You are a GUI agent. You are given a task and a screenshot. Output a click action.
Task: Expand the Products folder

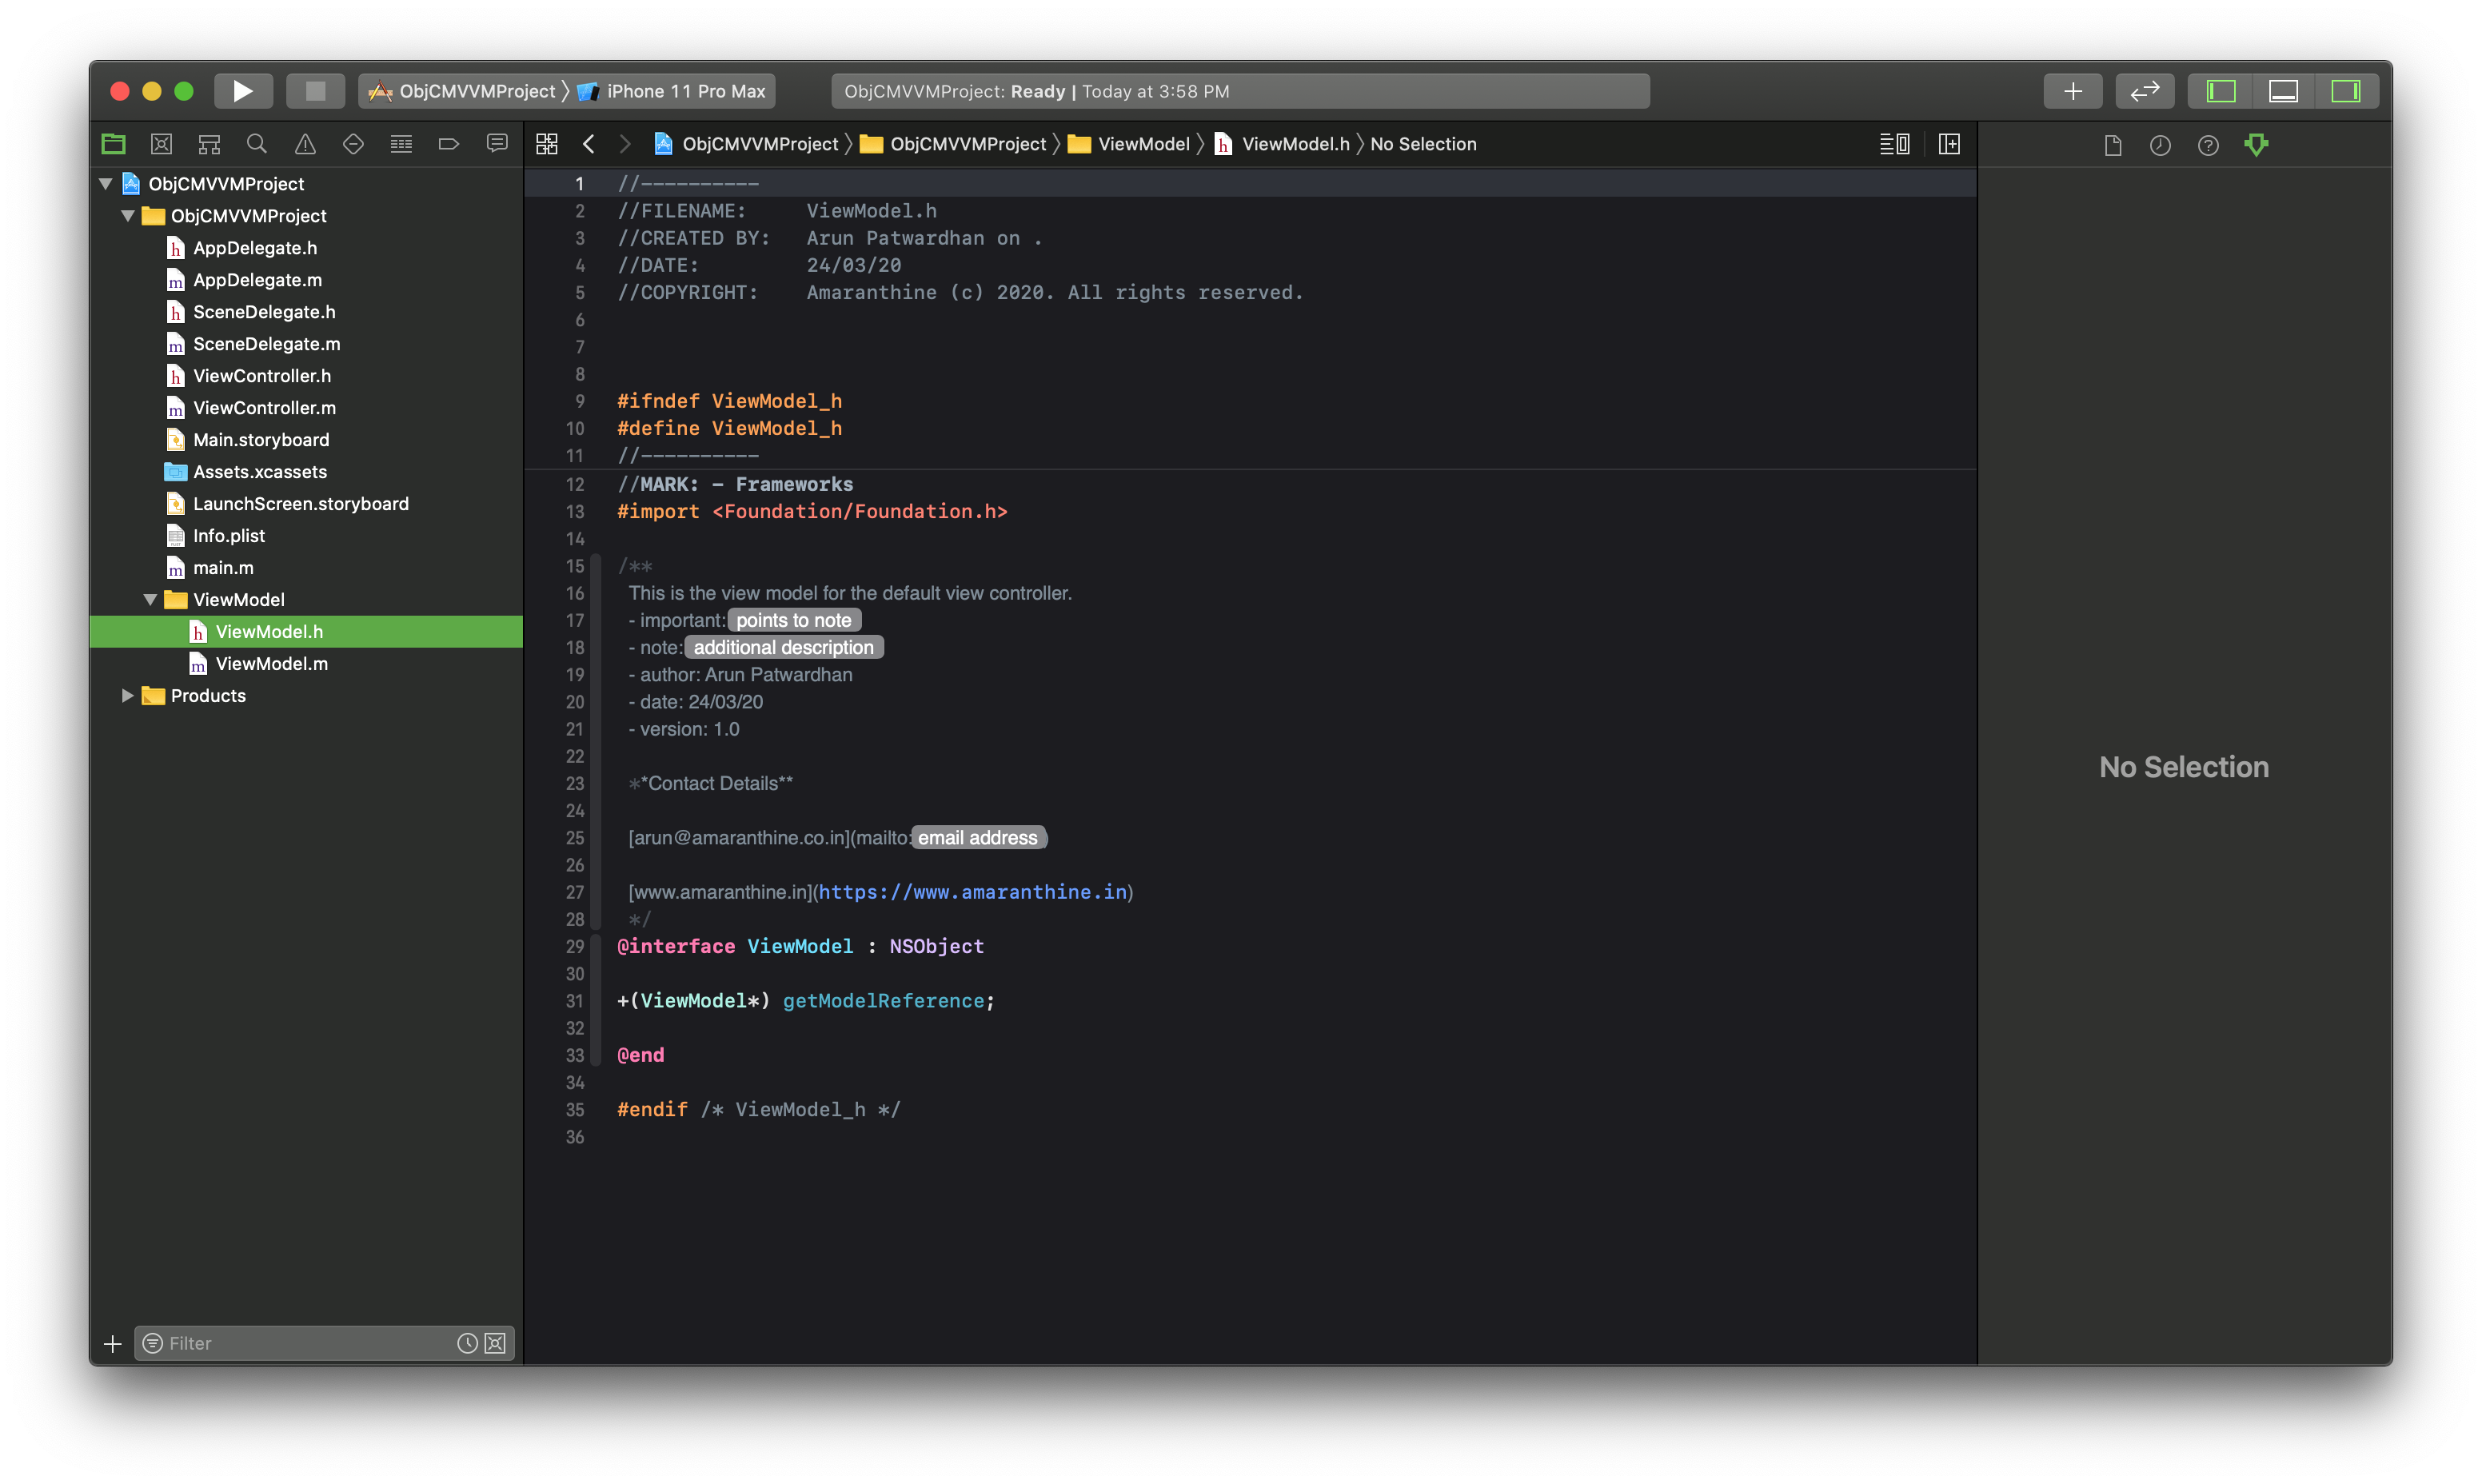pyautogui.click(x=128, y=695)
